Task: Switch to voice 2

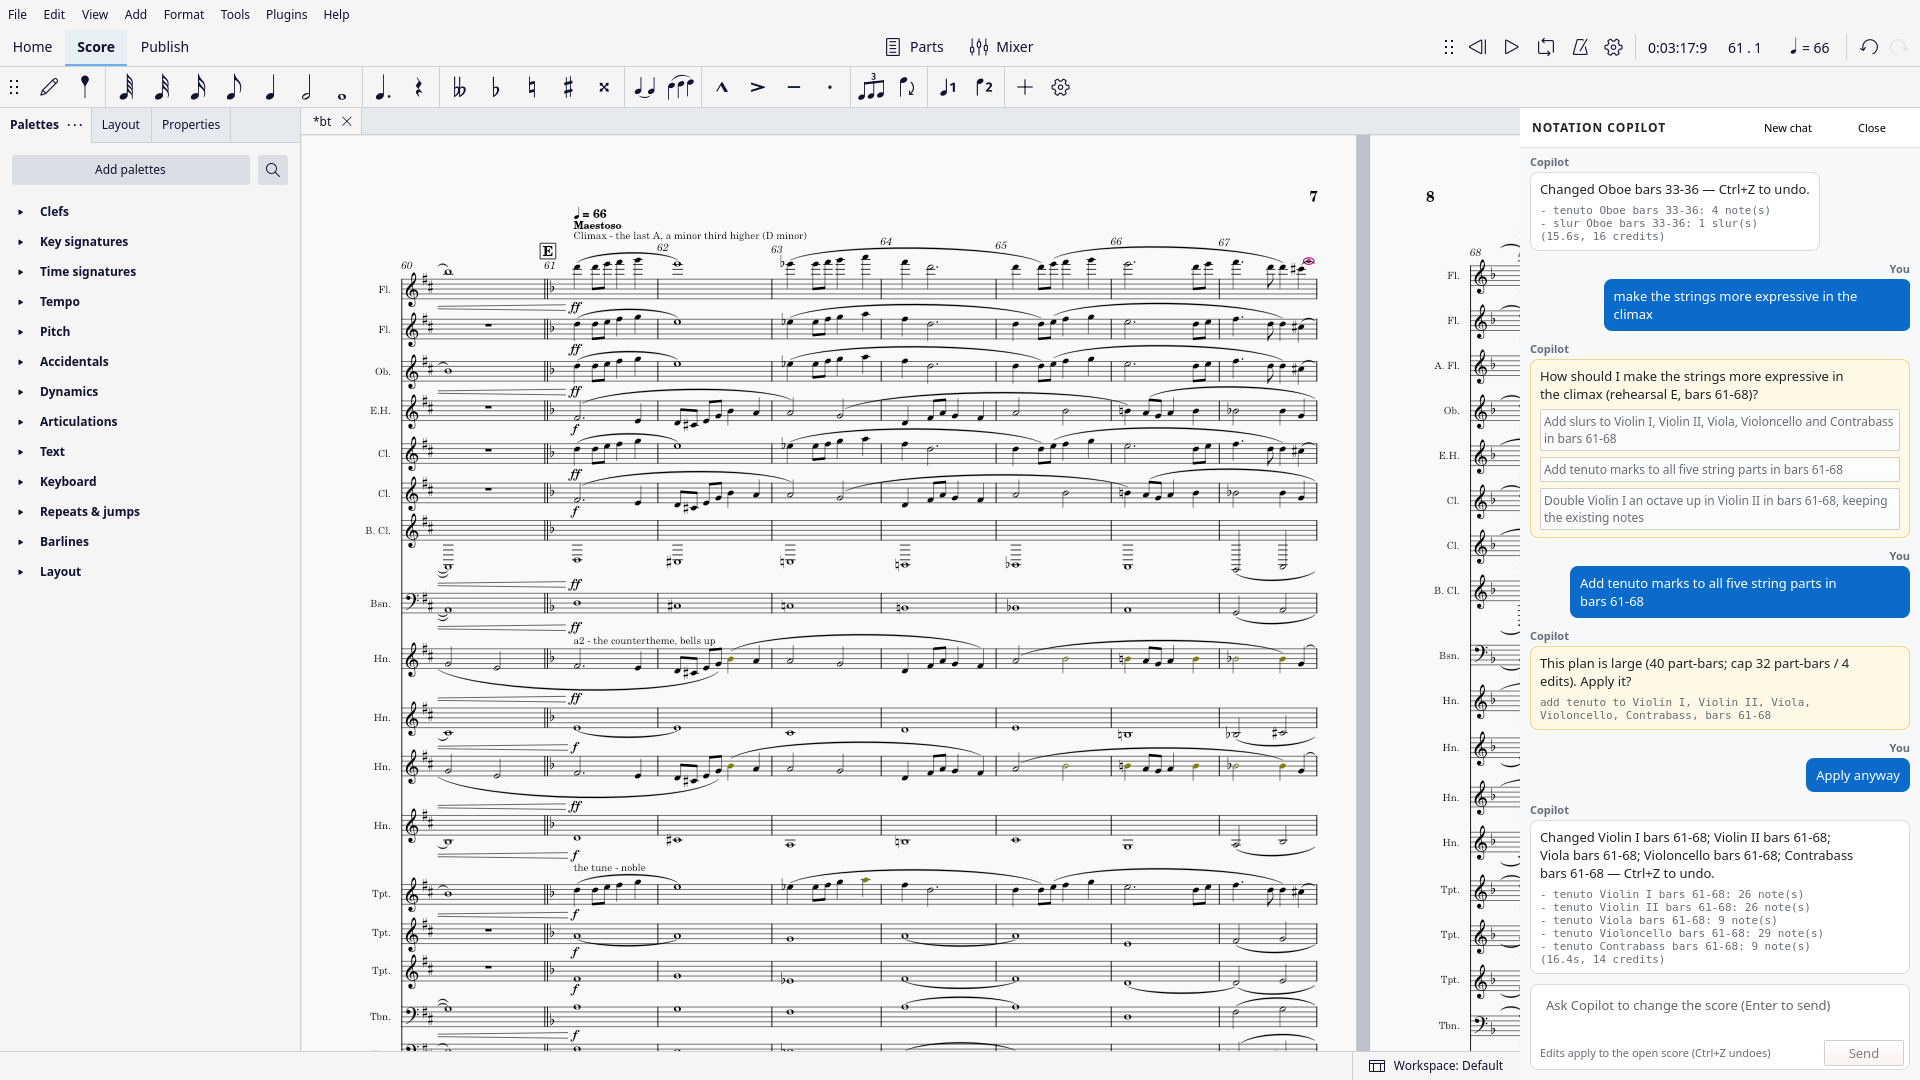Action: point(984,88)
